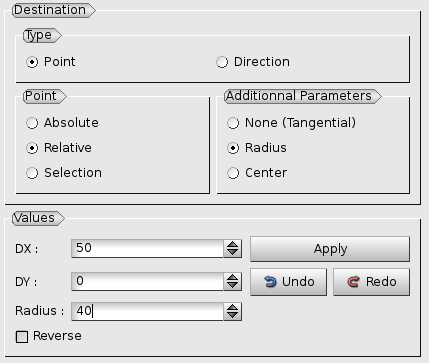Increase DY value with up arrow
The image size is (429, 363).
pos(232,277)
